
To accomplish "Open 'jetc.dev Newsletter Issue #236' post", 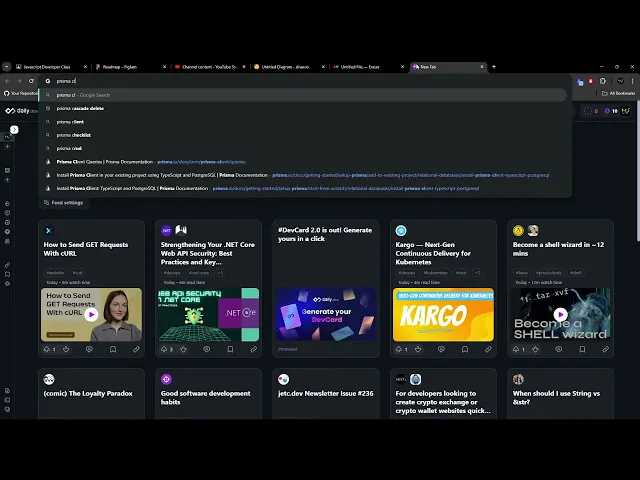I will (326, 394).
